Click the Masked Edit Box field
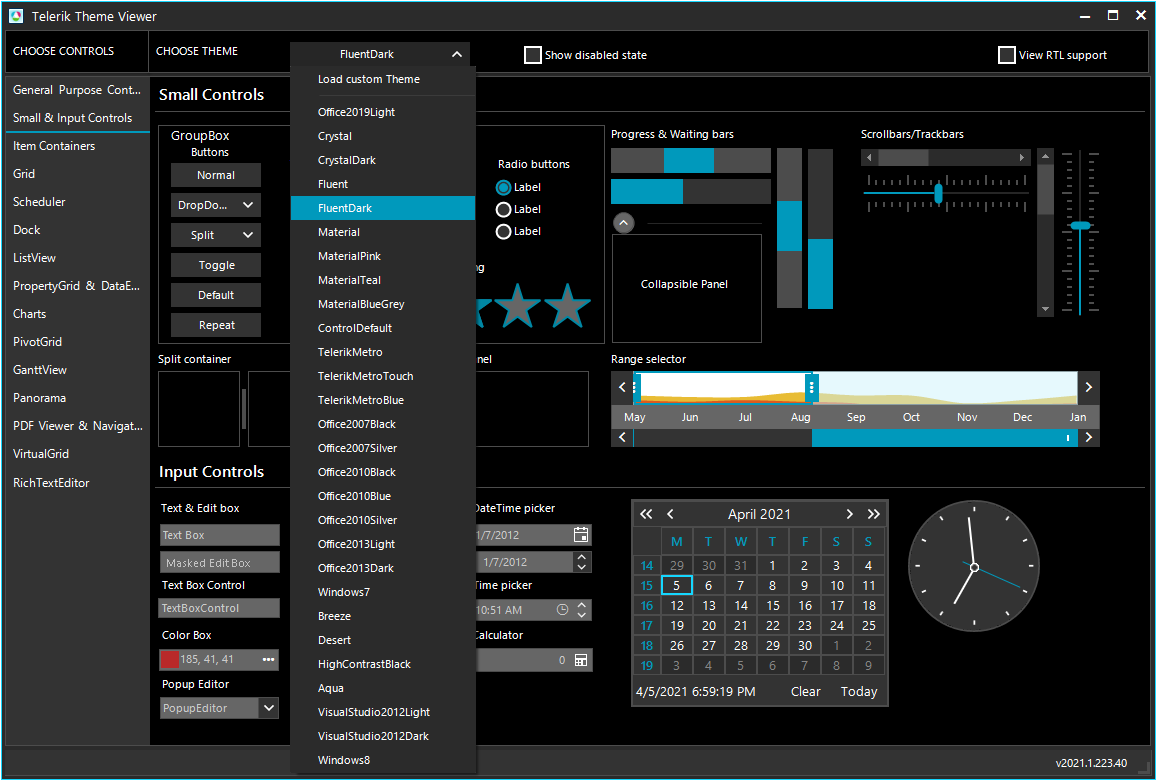1157x781 pixels. point(220,562)
